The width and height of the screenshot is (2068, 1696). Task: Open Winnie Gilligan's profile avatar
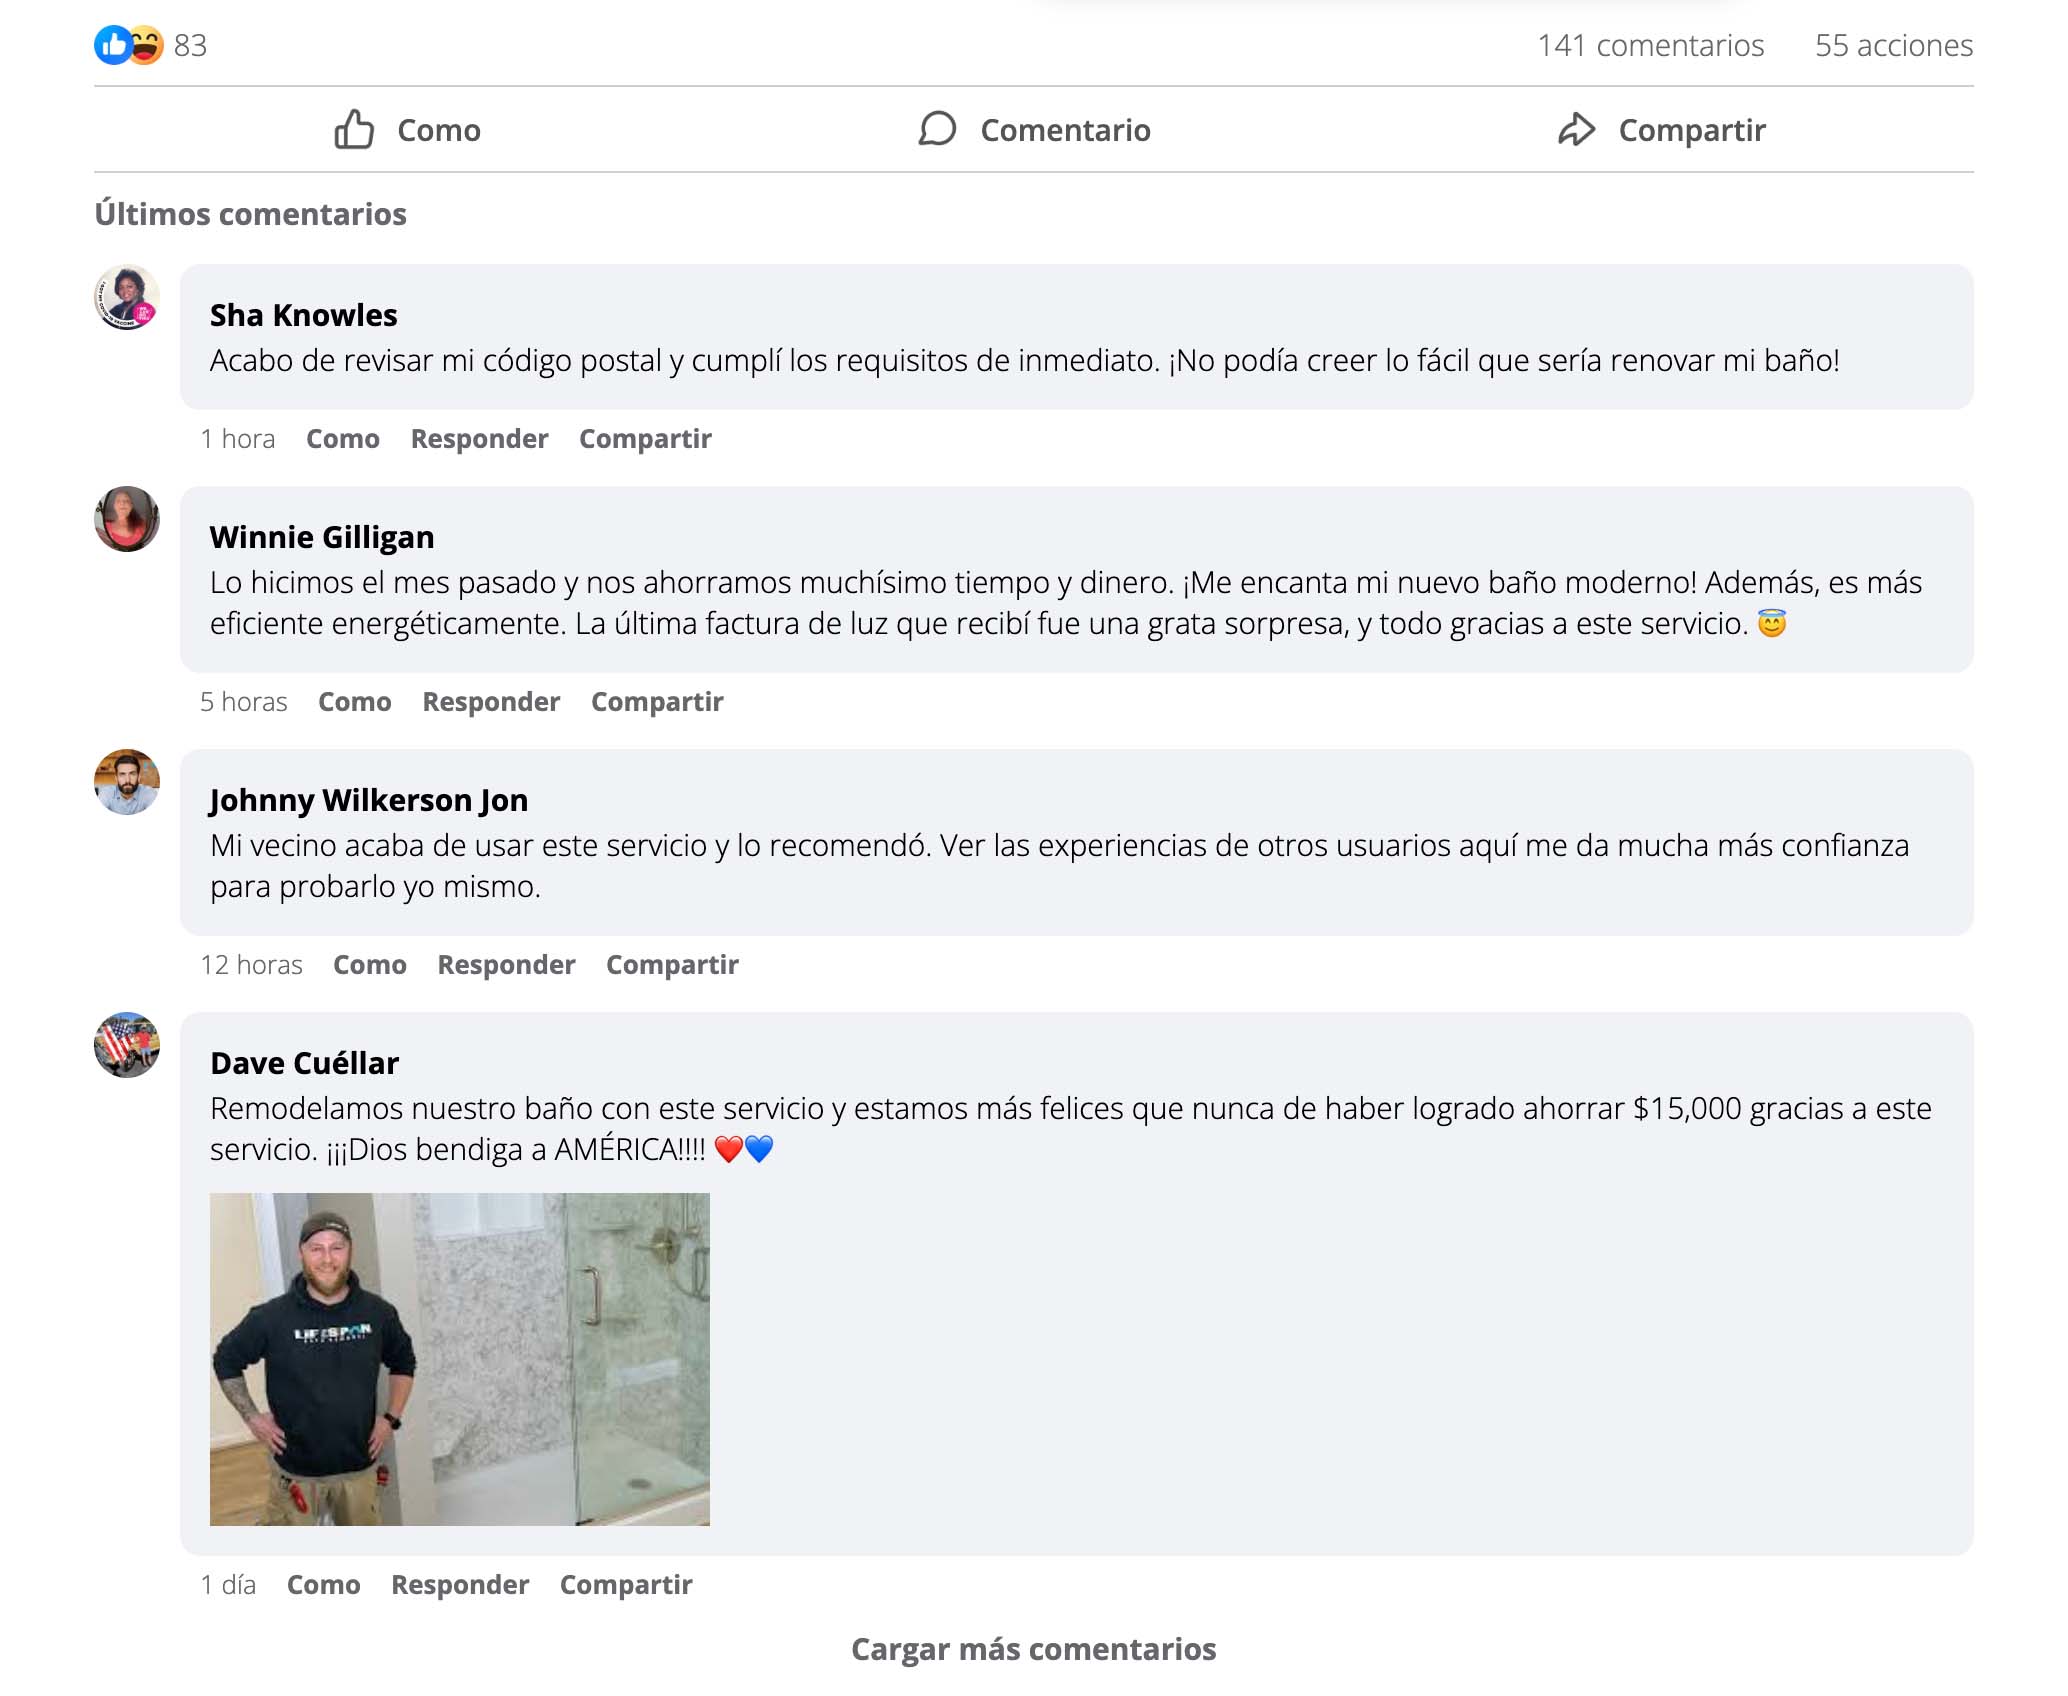coord(127,520)
